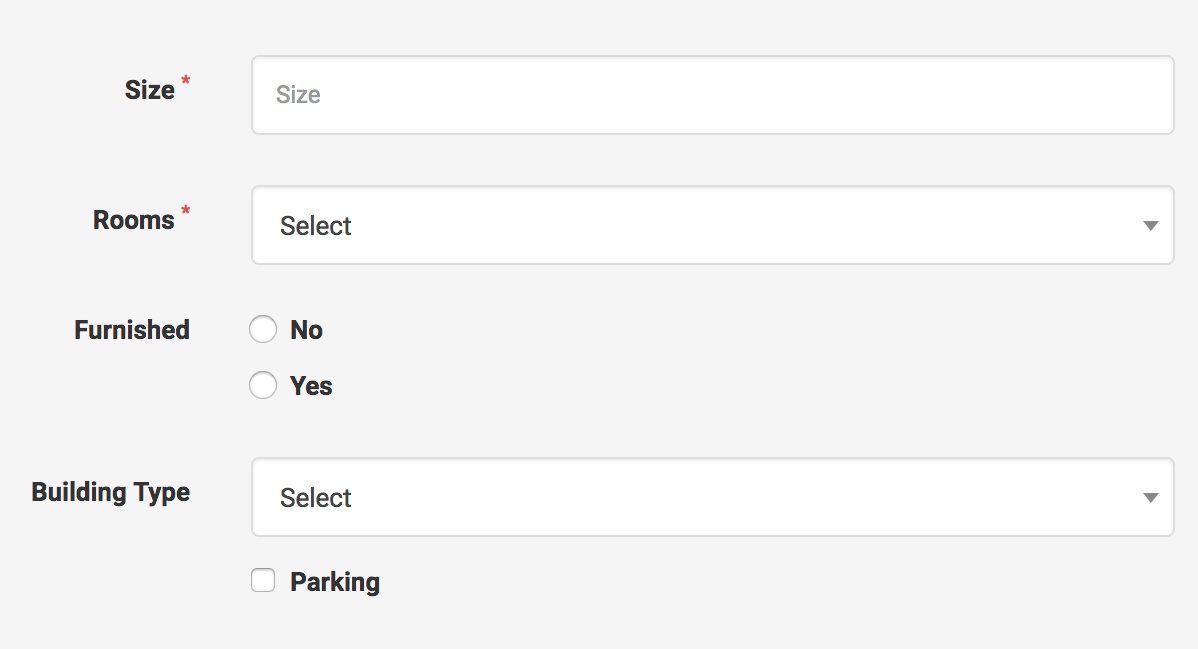The width and height of the screenshot is (1198, 649).
Task: Click "Select" placeholder text in Building Type field
Action: point(316,498)
